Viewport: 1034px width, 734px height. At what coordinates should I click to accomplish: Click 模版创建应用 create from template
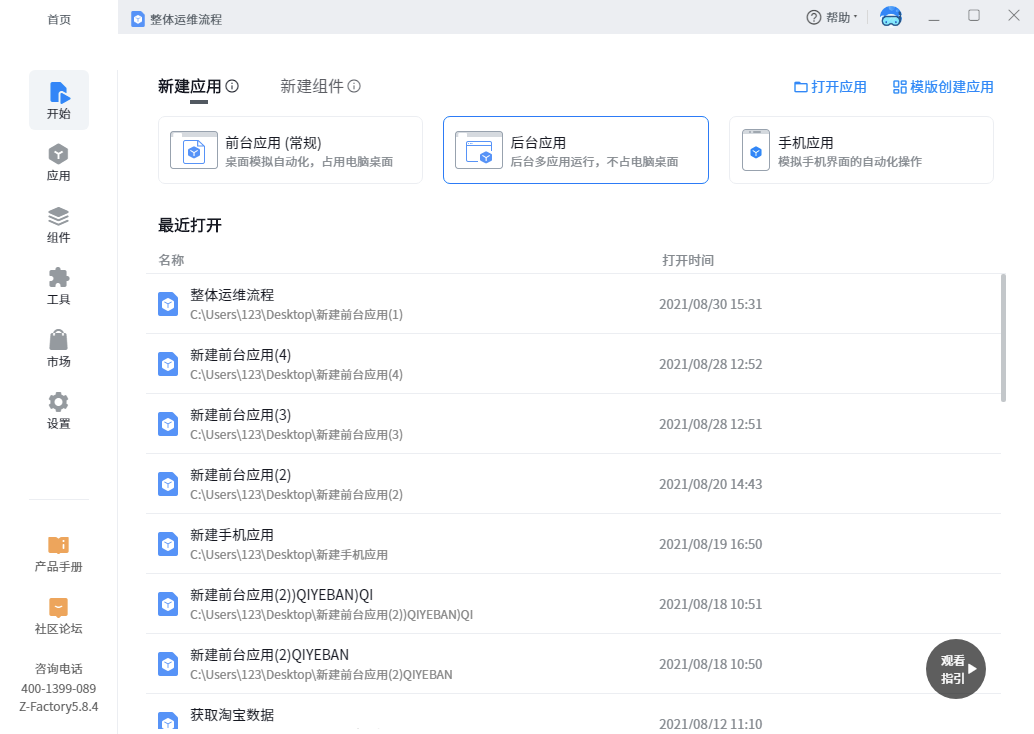pos(943,87)
